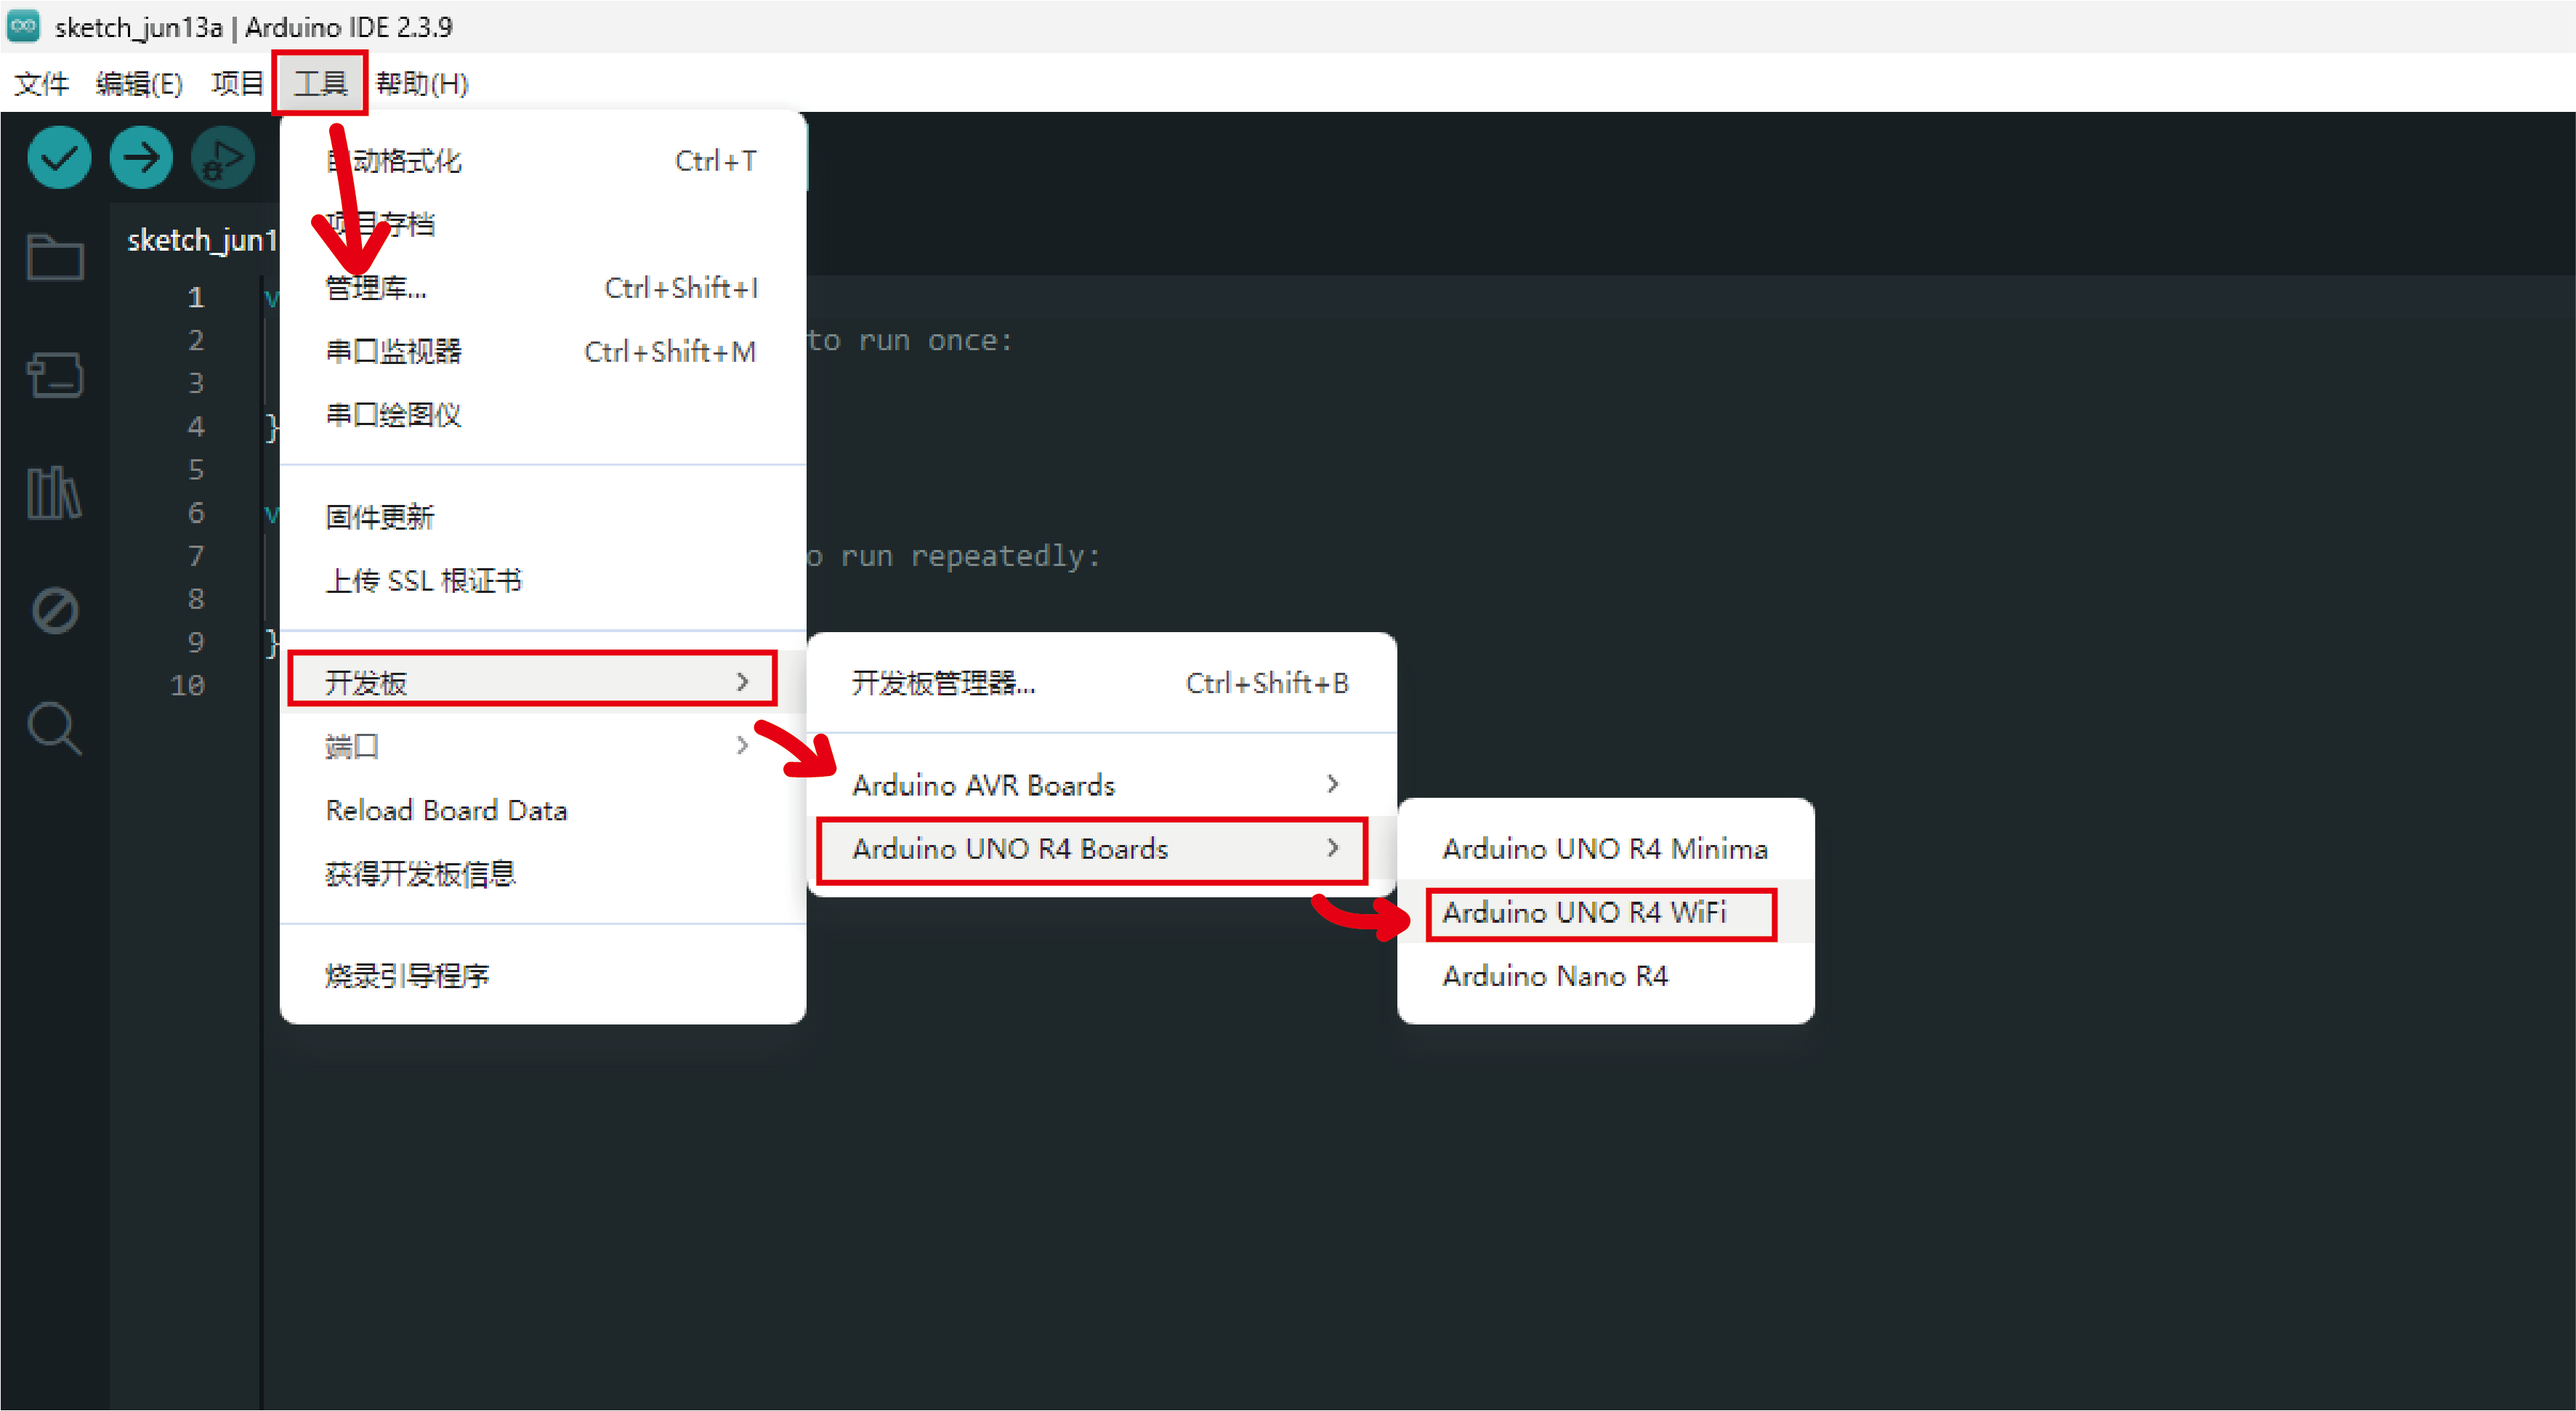Image resolution: width=2576 pixels, height=1411 pixels.
Task: Open the 编辑(E) menu
Action: point(139,84)
